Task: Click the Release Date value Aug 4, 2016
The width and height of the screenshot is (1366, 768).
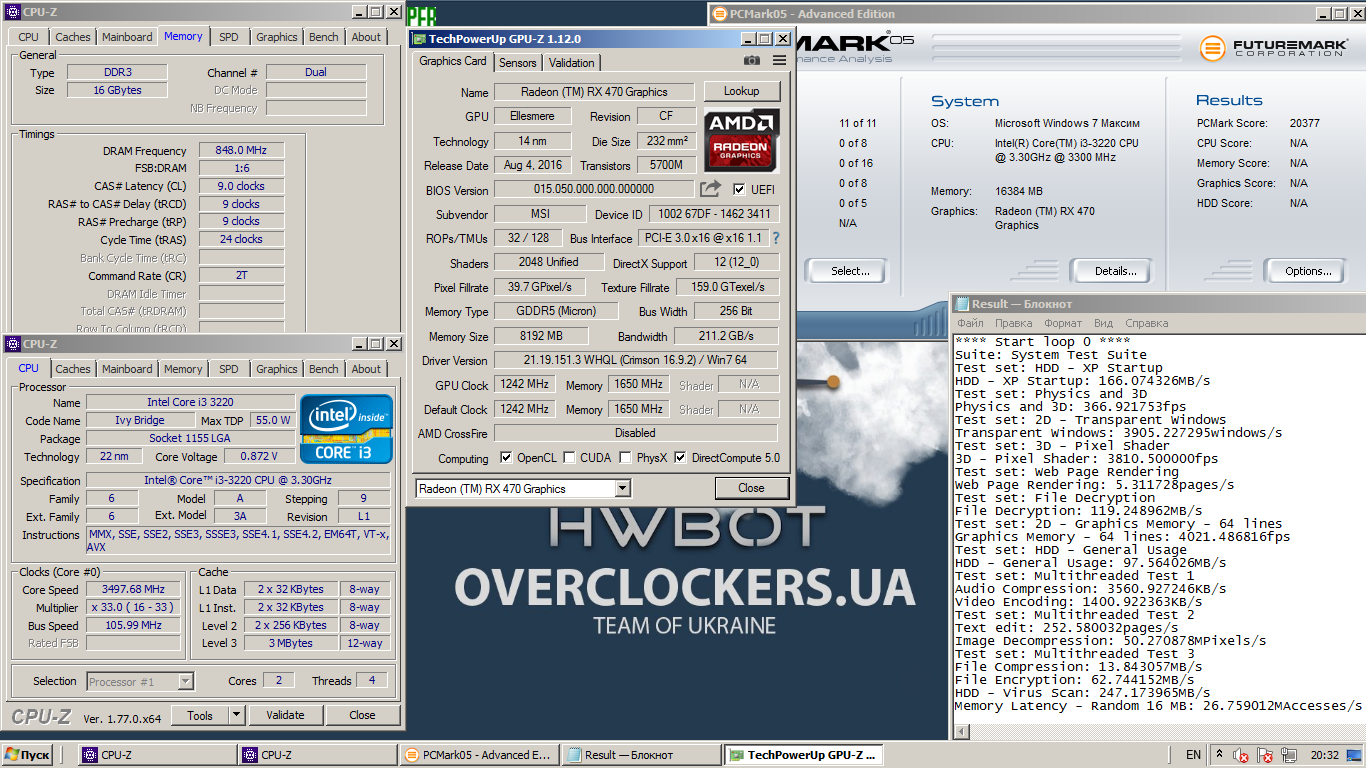Action: pyautogui.click(x=533, y=165)
